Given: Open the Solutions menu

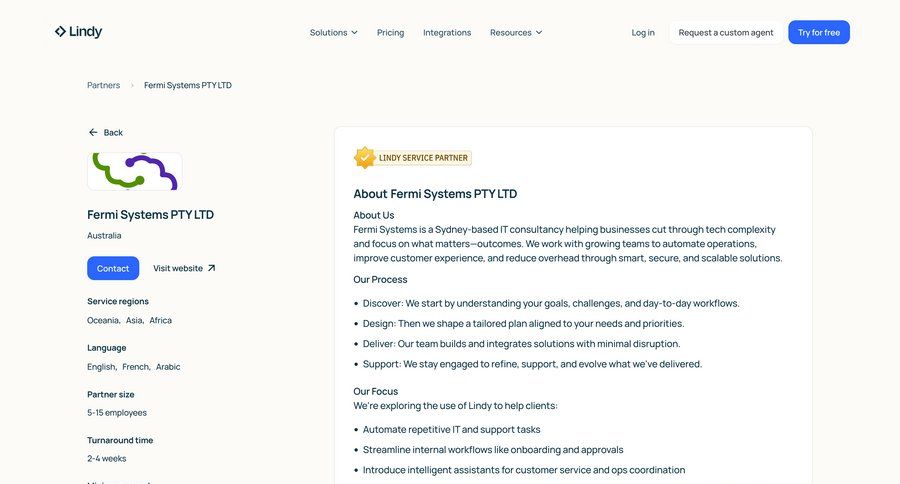Looking at the screenshot, I should [333, 33].
